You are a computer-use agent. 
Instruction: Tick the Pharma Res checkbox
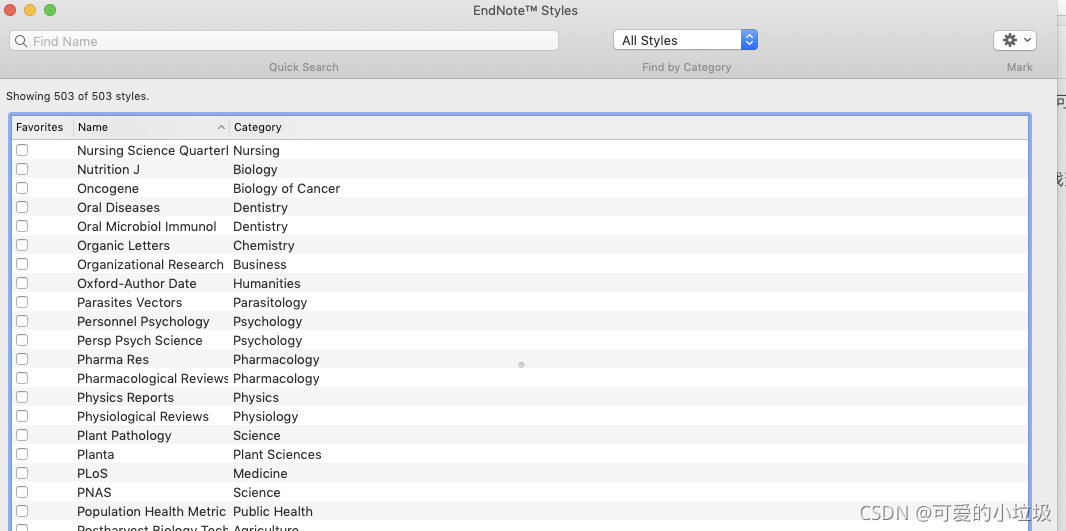click(x=22, y=360)
